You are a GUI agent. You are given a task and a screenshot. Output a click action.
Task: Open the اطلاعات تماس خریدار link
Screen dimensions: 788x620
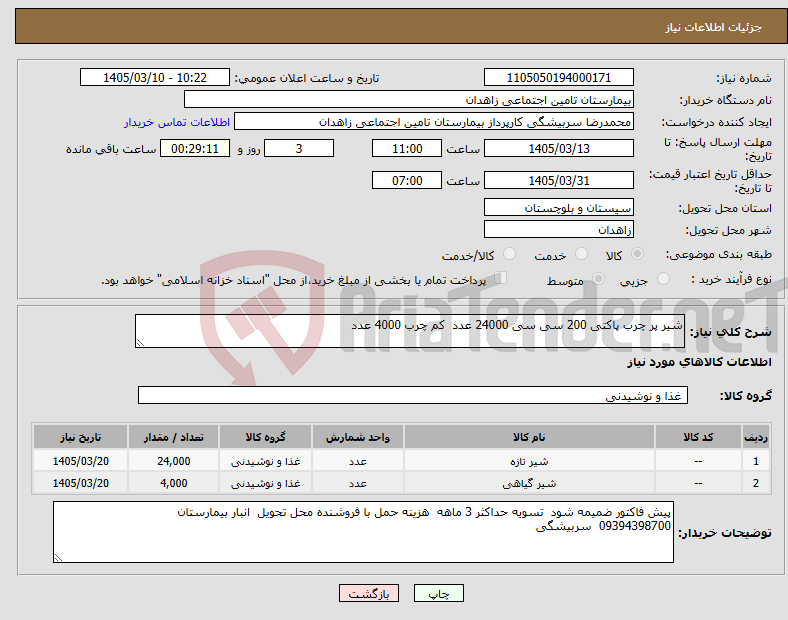pos(177,122)
